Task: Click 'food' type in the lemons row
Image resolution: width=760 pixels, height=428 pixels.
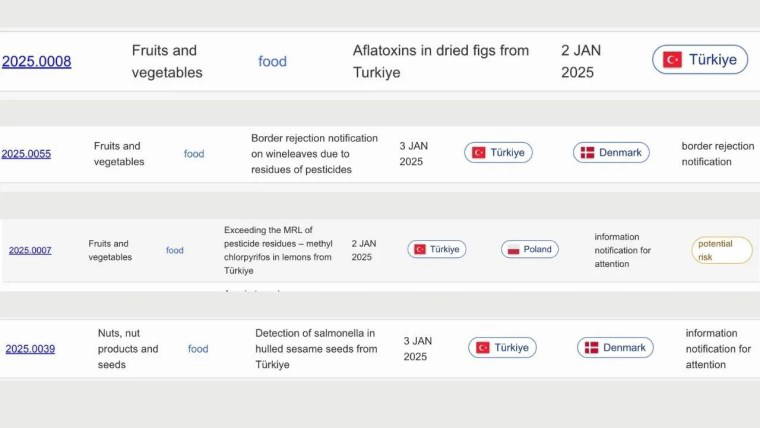Action: pyautogui.click(x=175, y=250)
